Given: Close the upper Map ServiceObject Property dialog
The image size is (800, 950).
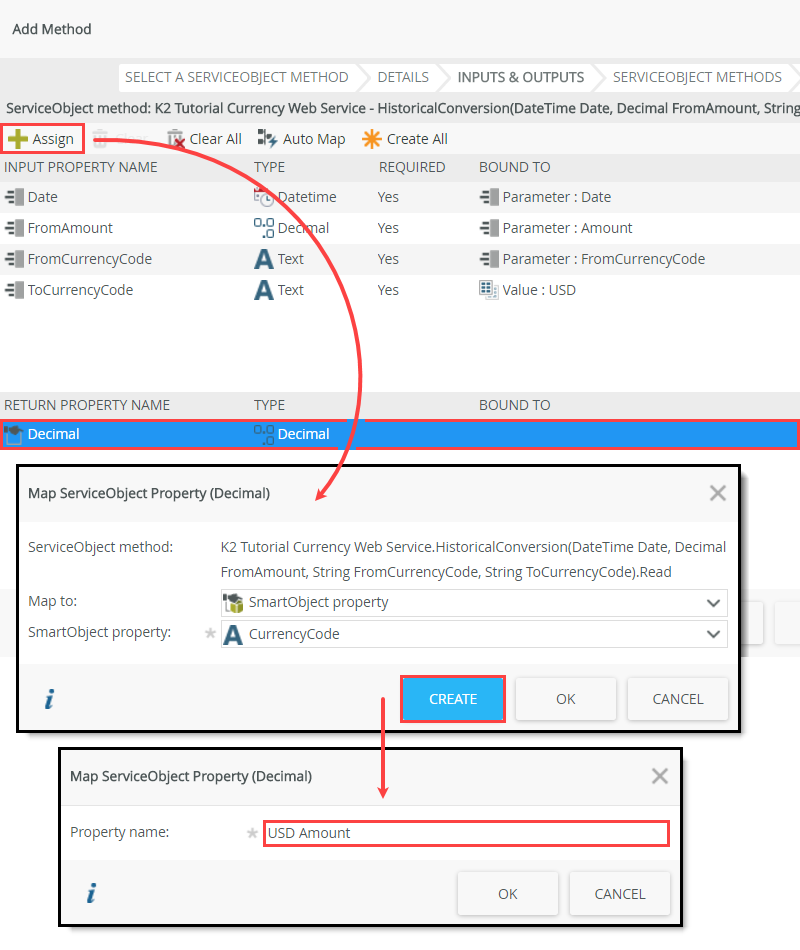Looking at the screenshot, I should click(x=718, y=493).
